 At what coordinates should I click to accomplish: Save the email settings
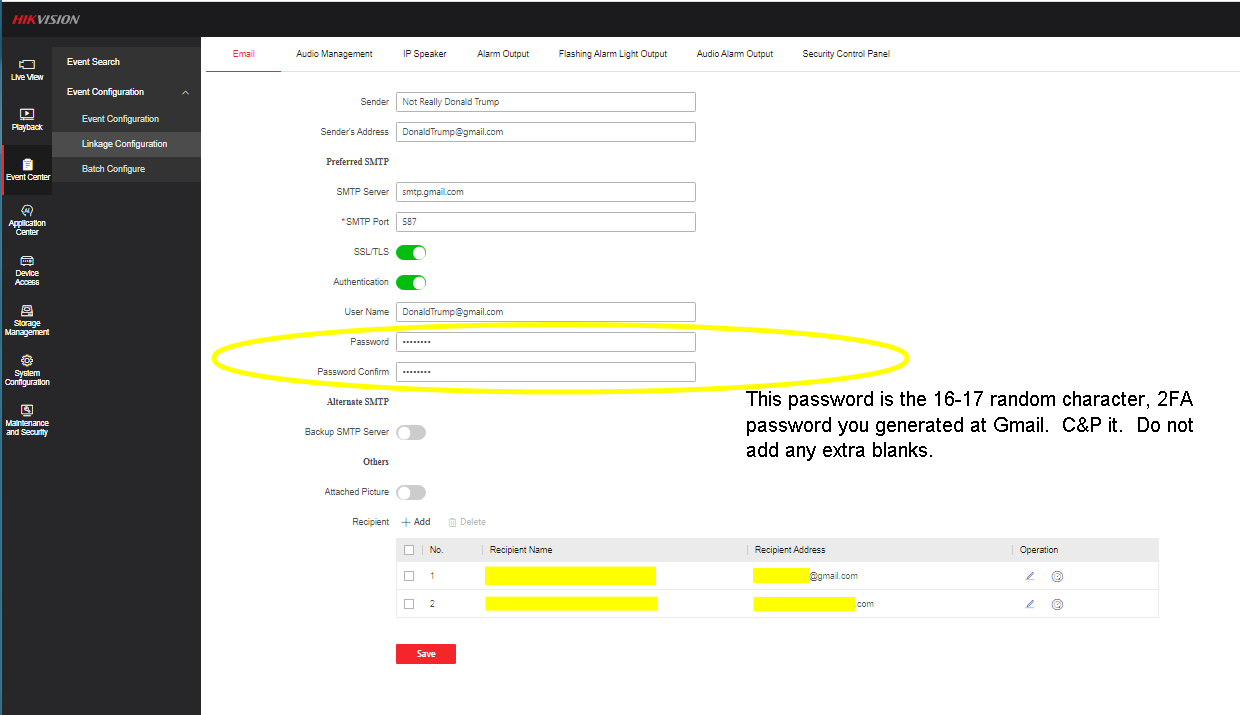[425, 653]
